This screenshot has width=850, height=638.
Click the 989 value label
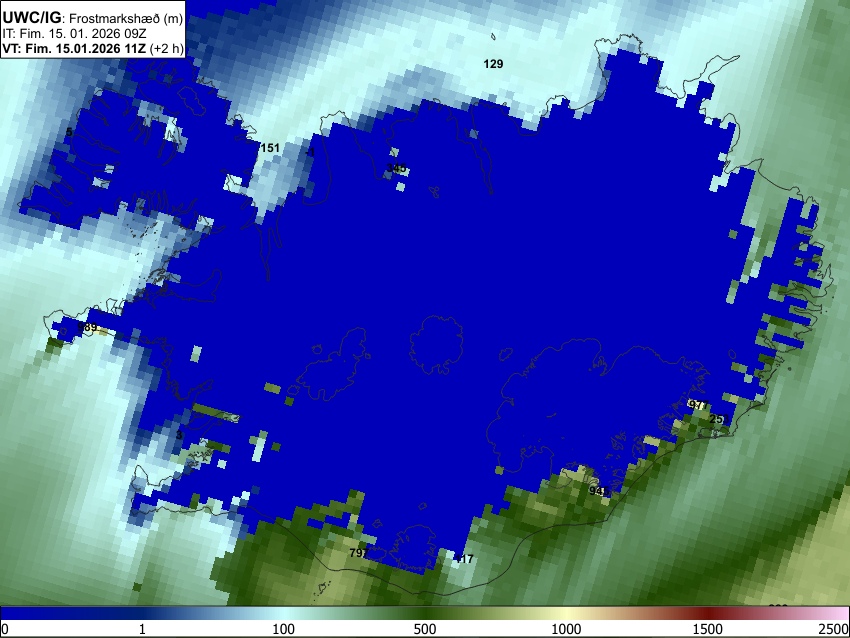[87, 327]
